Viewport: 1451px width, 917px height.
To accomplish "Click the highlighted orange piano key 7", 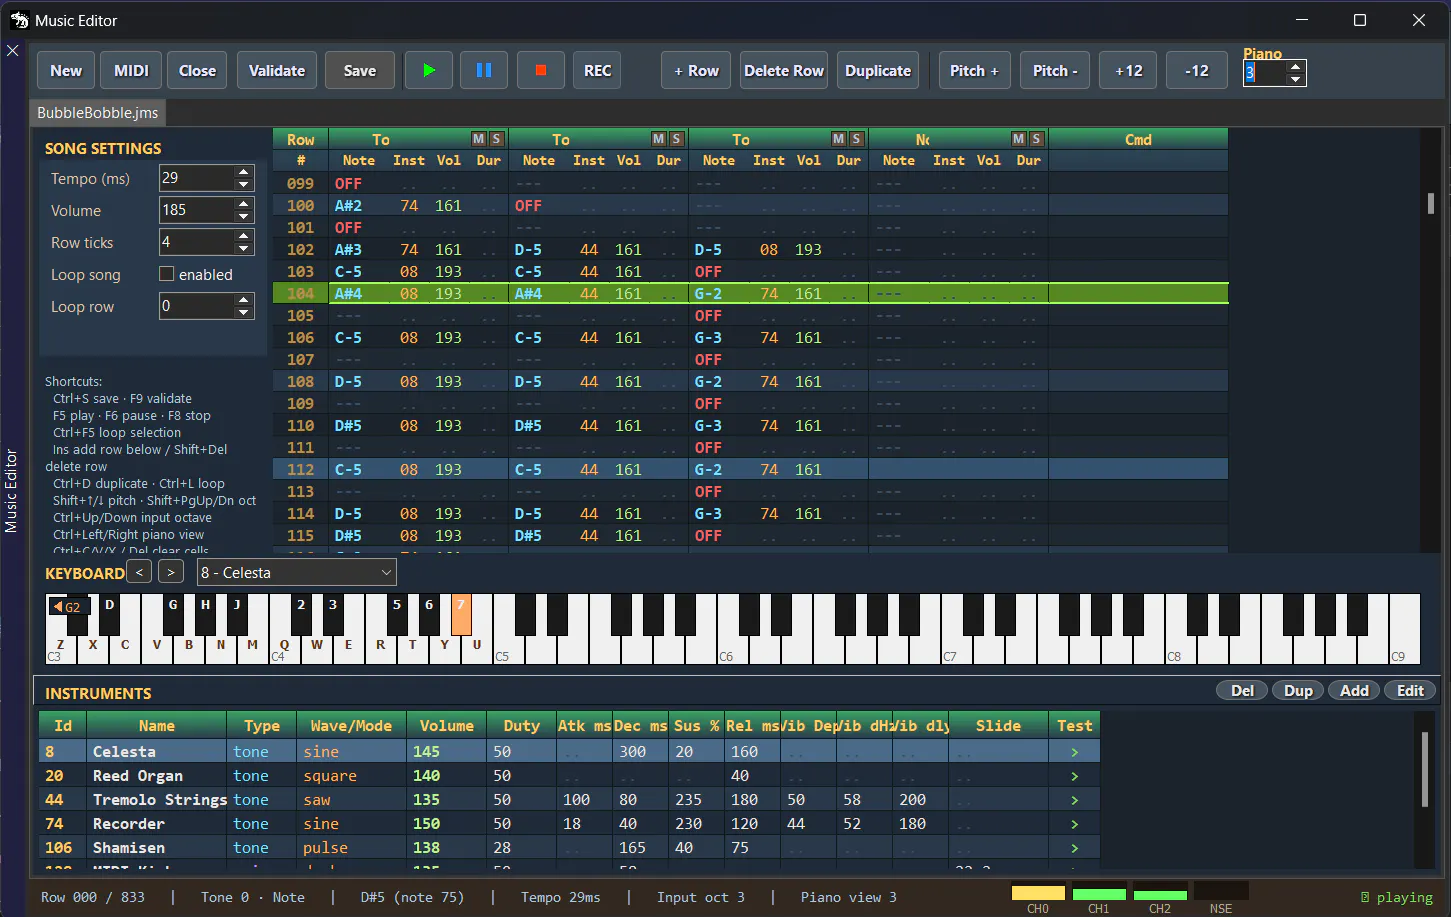I will pos(461,614).
